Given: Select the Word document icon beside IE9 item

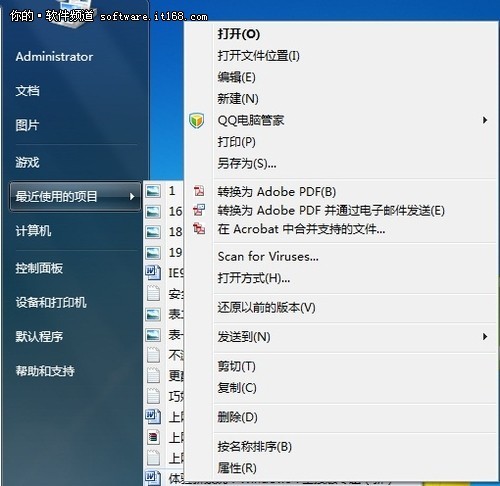Looking at the screenshot, I should click(x=153, y=273).
